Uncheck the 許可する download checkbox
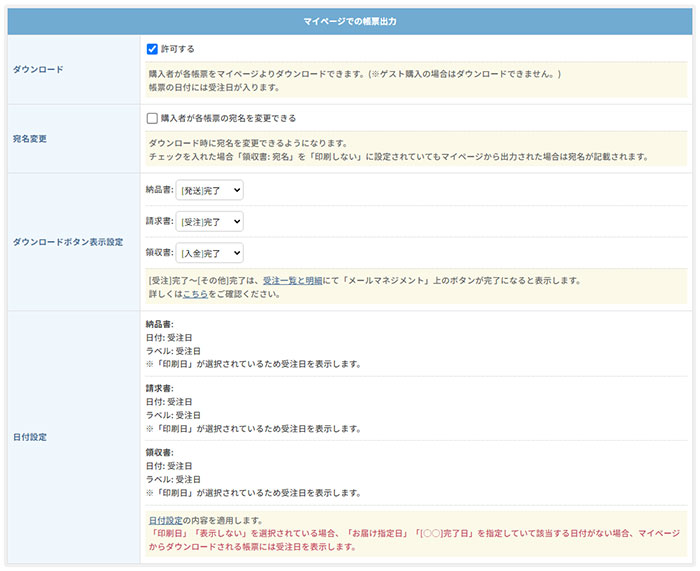 pyautogui.click(x=152, y=49)
